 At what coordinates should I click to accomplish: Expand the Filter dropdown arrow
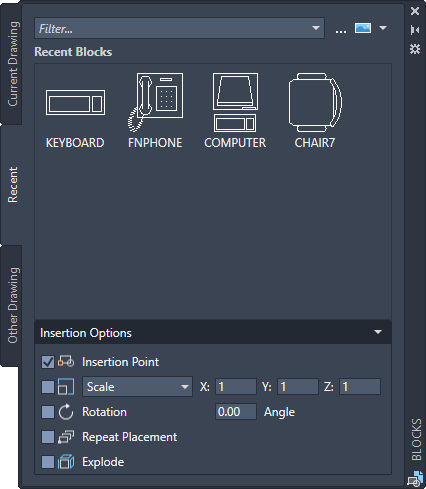coord(316,28)
